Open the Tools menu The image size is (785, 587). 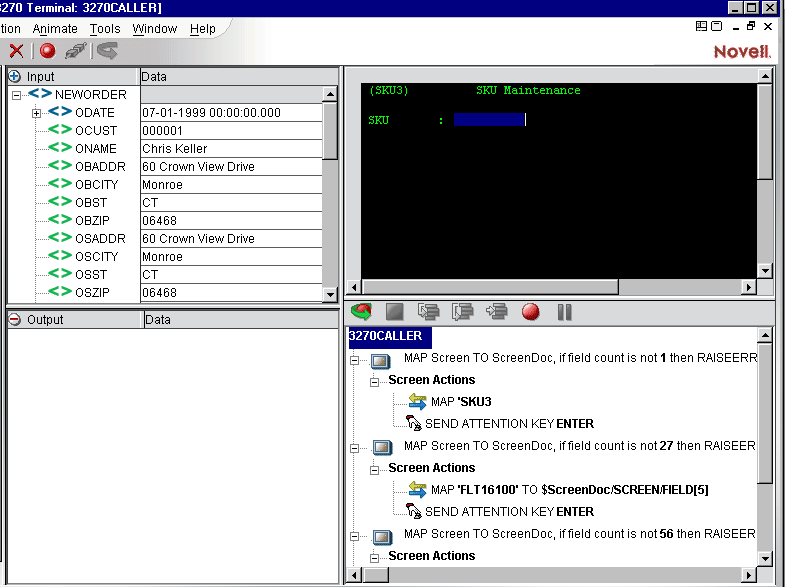105,29
